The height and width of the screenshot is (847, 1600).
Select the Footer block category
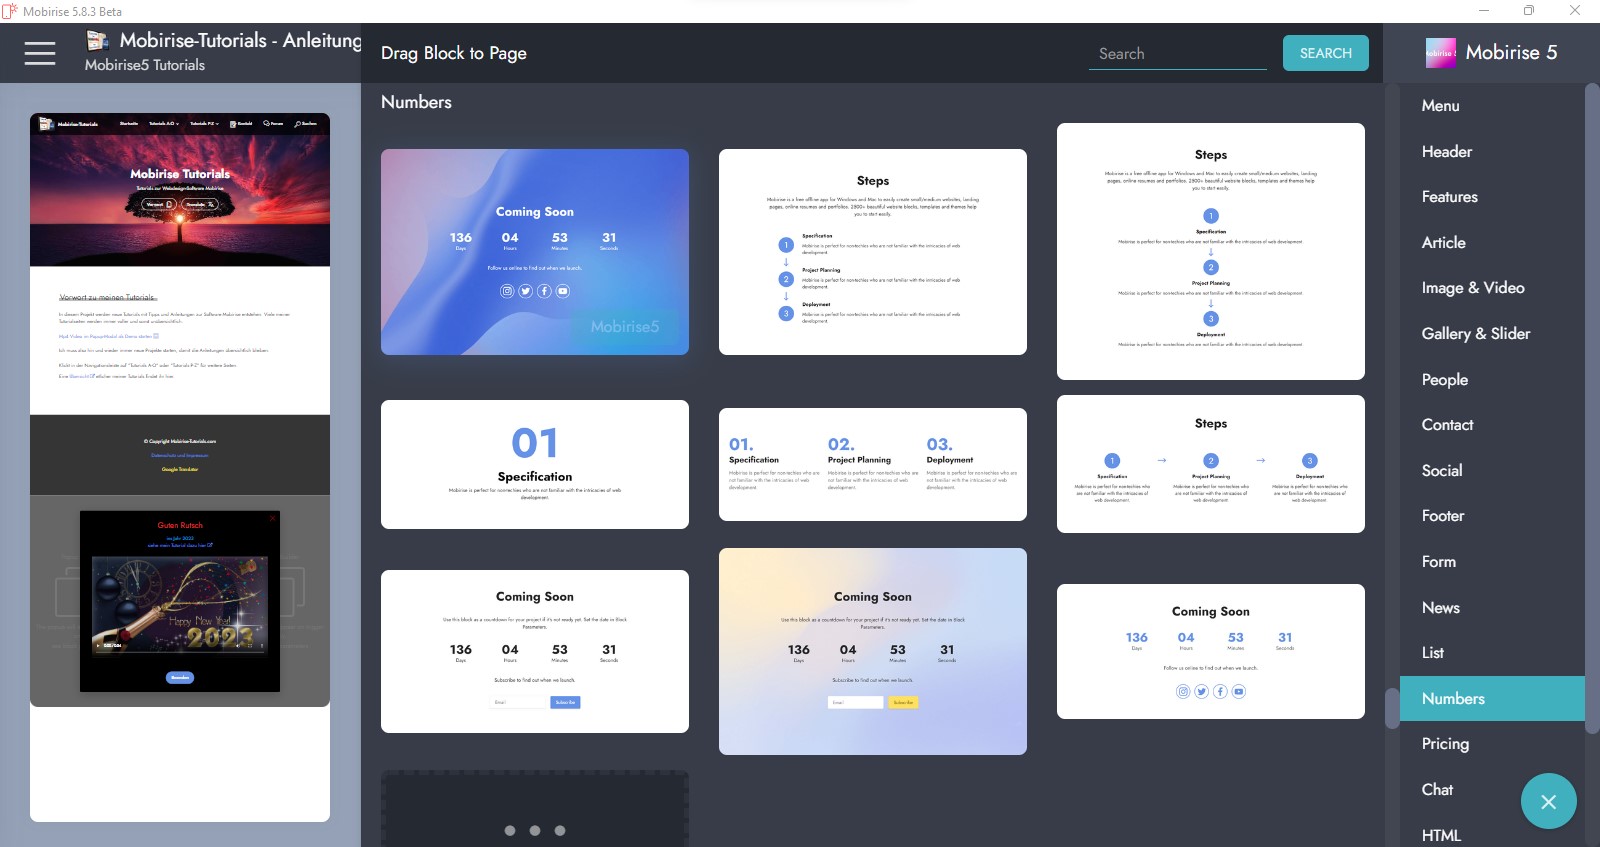[x=1442, y=516]
